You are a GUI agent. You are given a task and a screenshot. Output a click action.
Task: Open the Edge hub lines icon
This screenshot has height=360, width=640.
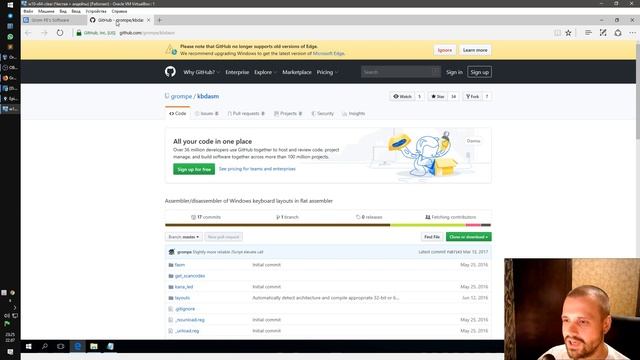click(588, 33)
